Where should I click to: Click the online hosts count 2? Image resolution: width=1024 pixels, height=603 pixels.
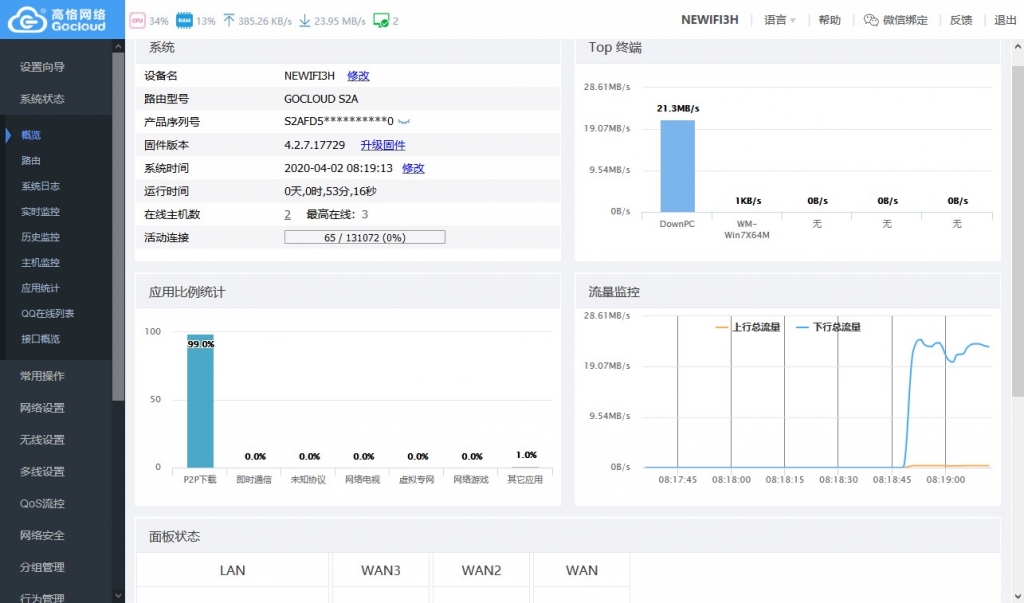point(287,214)
